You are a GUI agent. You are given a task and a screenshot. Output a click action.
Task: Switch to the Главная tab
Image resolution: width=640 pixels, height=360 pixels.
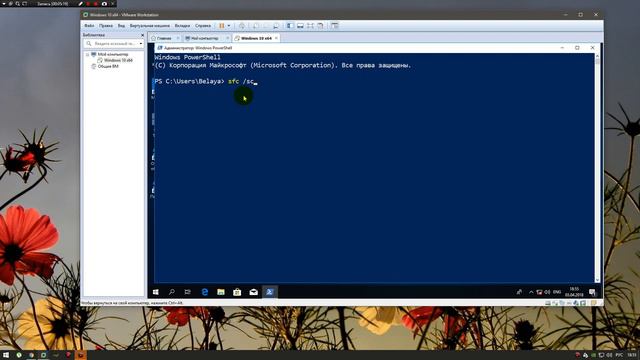(164, 38)
